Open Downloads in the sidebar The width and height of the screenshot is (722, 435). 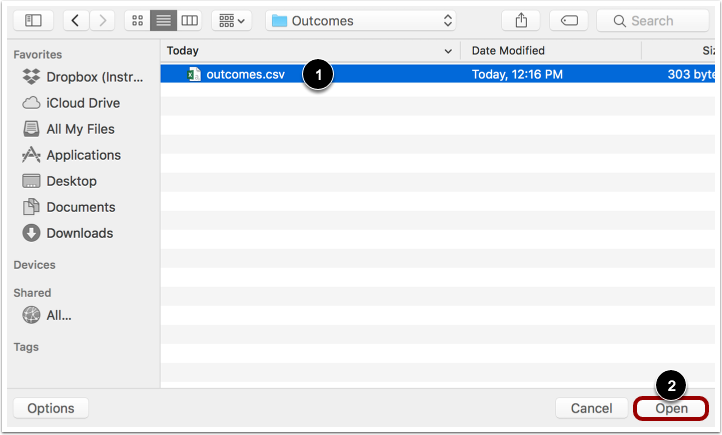pyautogui.click(x=79, y=233)
